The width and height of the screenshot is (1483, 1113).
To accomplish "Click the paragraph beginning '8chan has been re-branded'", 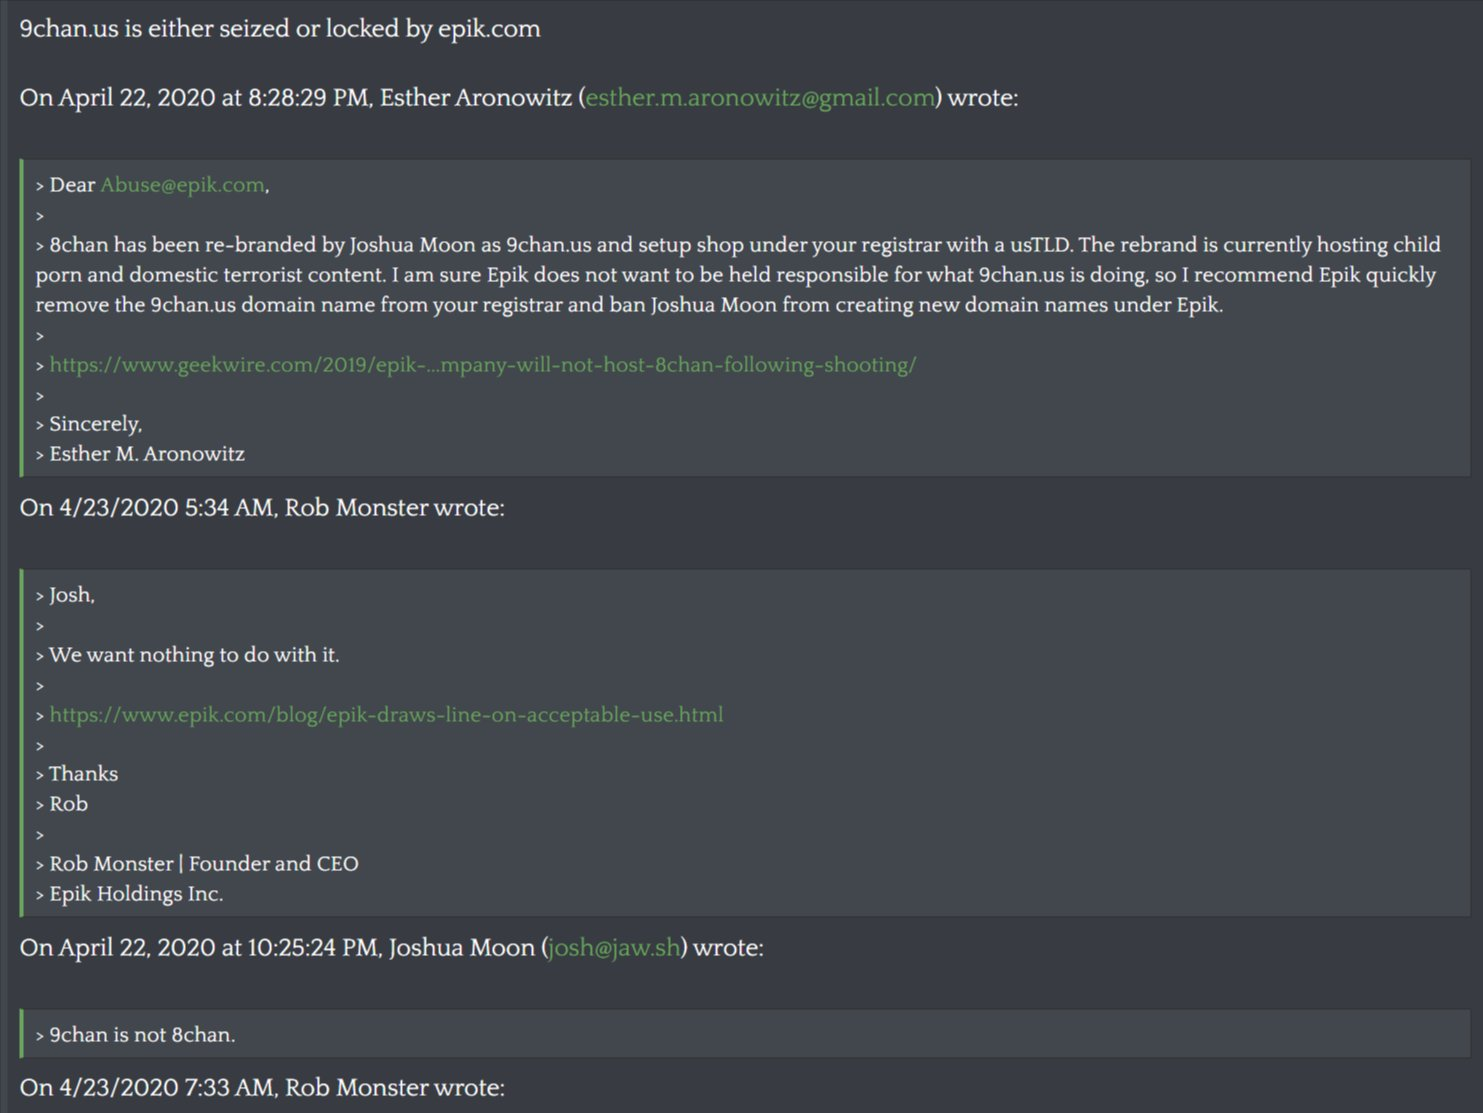I will pos(738,275).
